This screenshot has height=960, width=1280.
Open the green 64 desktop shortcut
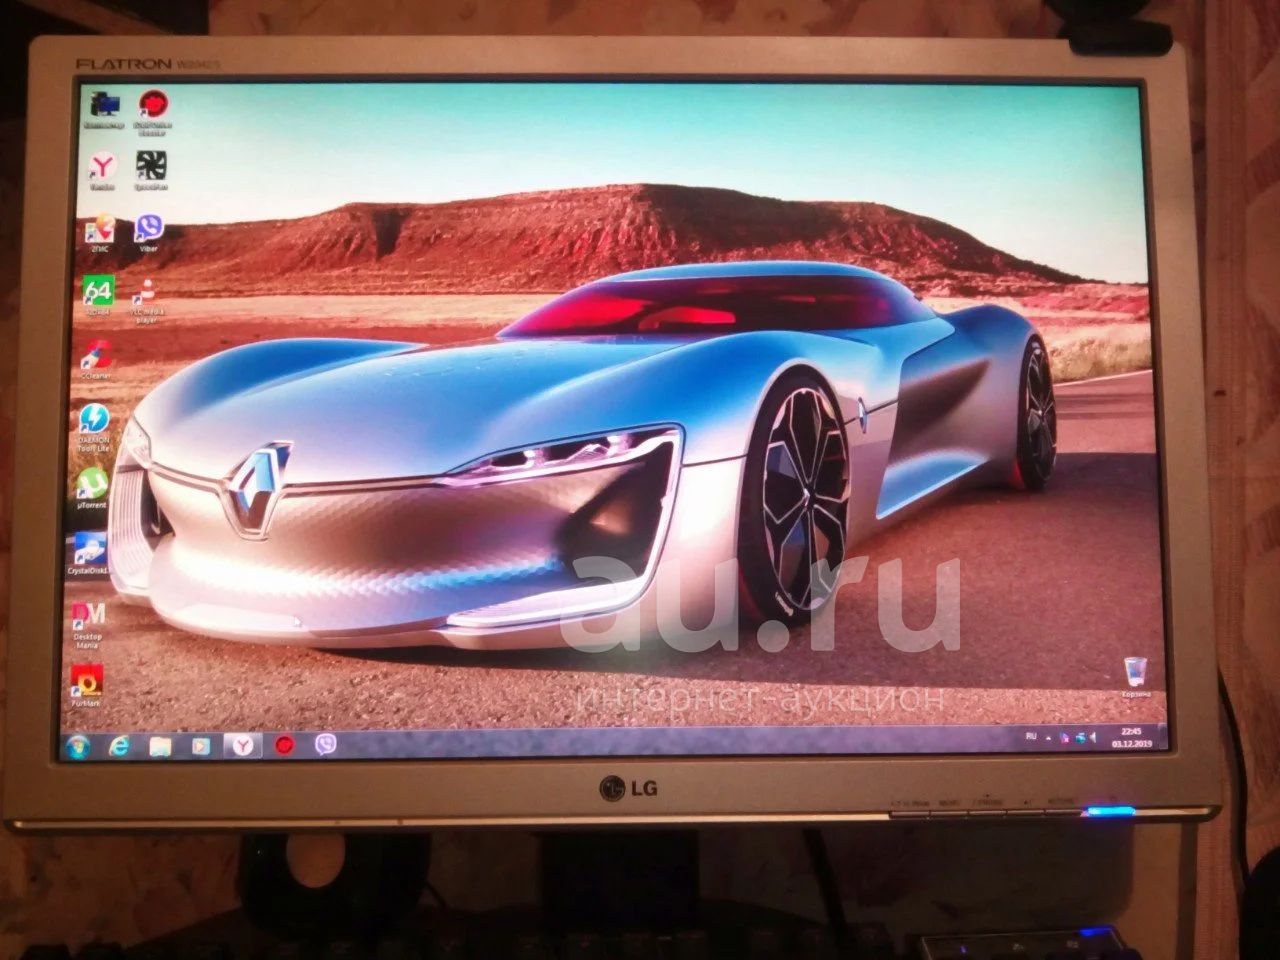click(x=99, y=297)
